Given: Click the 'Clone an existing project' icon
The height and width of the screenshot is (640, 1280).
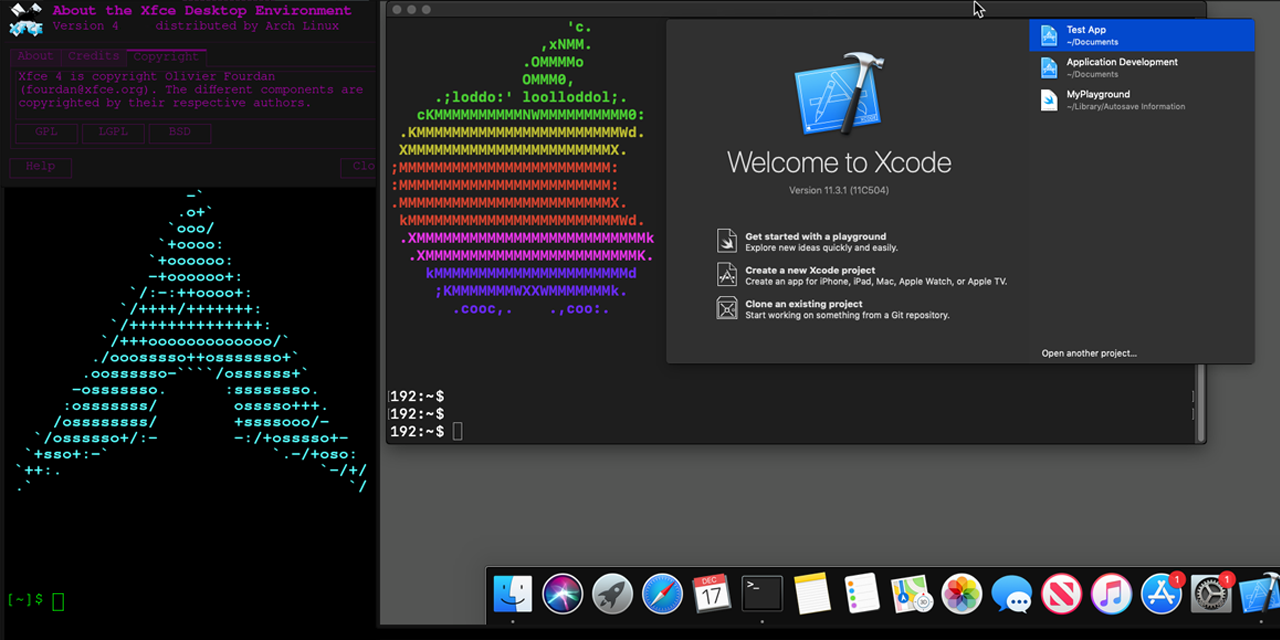Looking at the screenshot, I should 727,309.
